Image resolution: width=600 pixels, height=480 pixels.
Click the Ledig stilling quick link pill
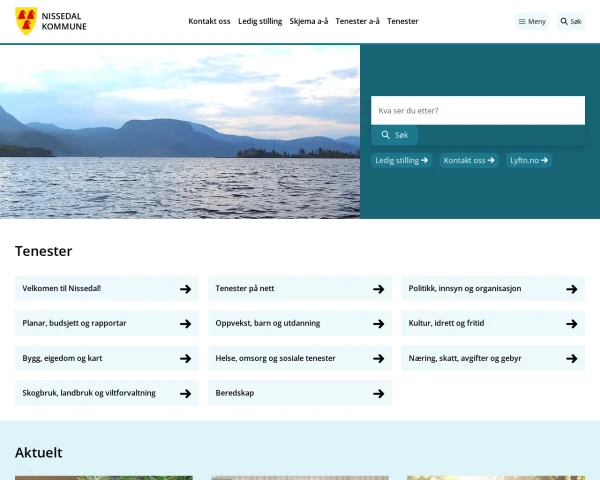[x=401, y=160]
